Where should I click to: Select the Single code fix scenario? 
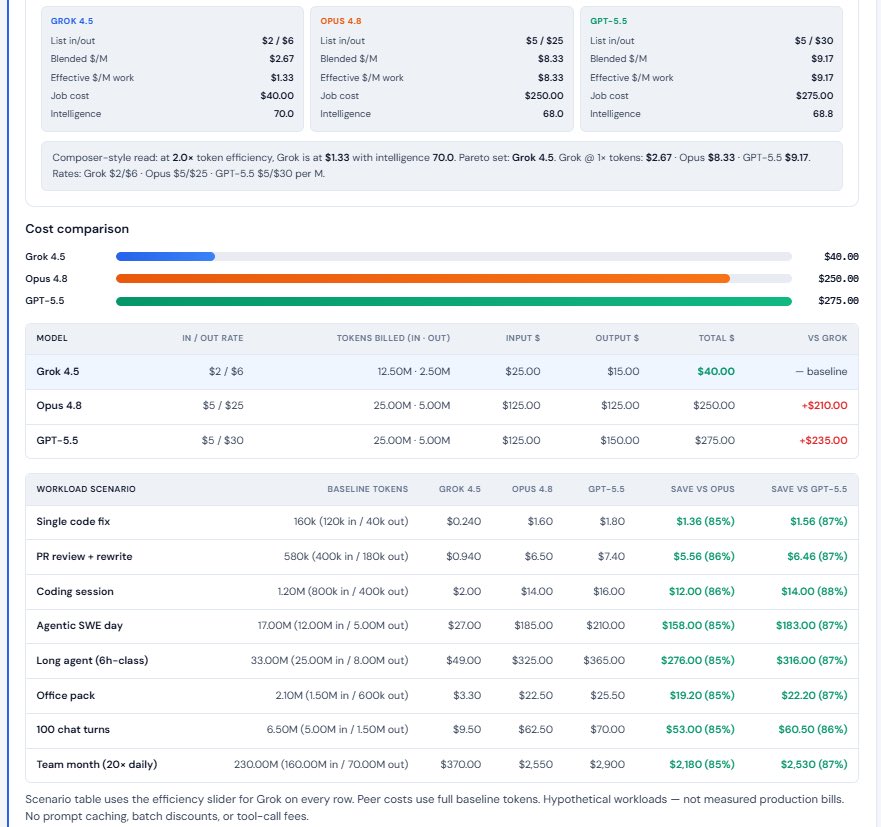point(73,521)
